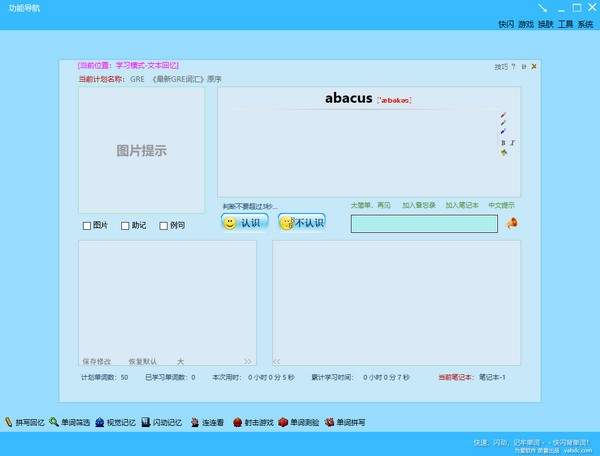Screen dimensions: 600x456
Task: Open the 工具 menu
Action: point(565,23)
